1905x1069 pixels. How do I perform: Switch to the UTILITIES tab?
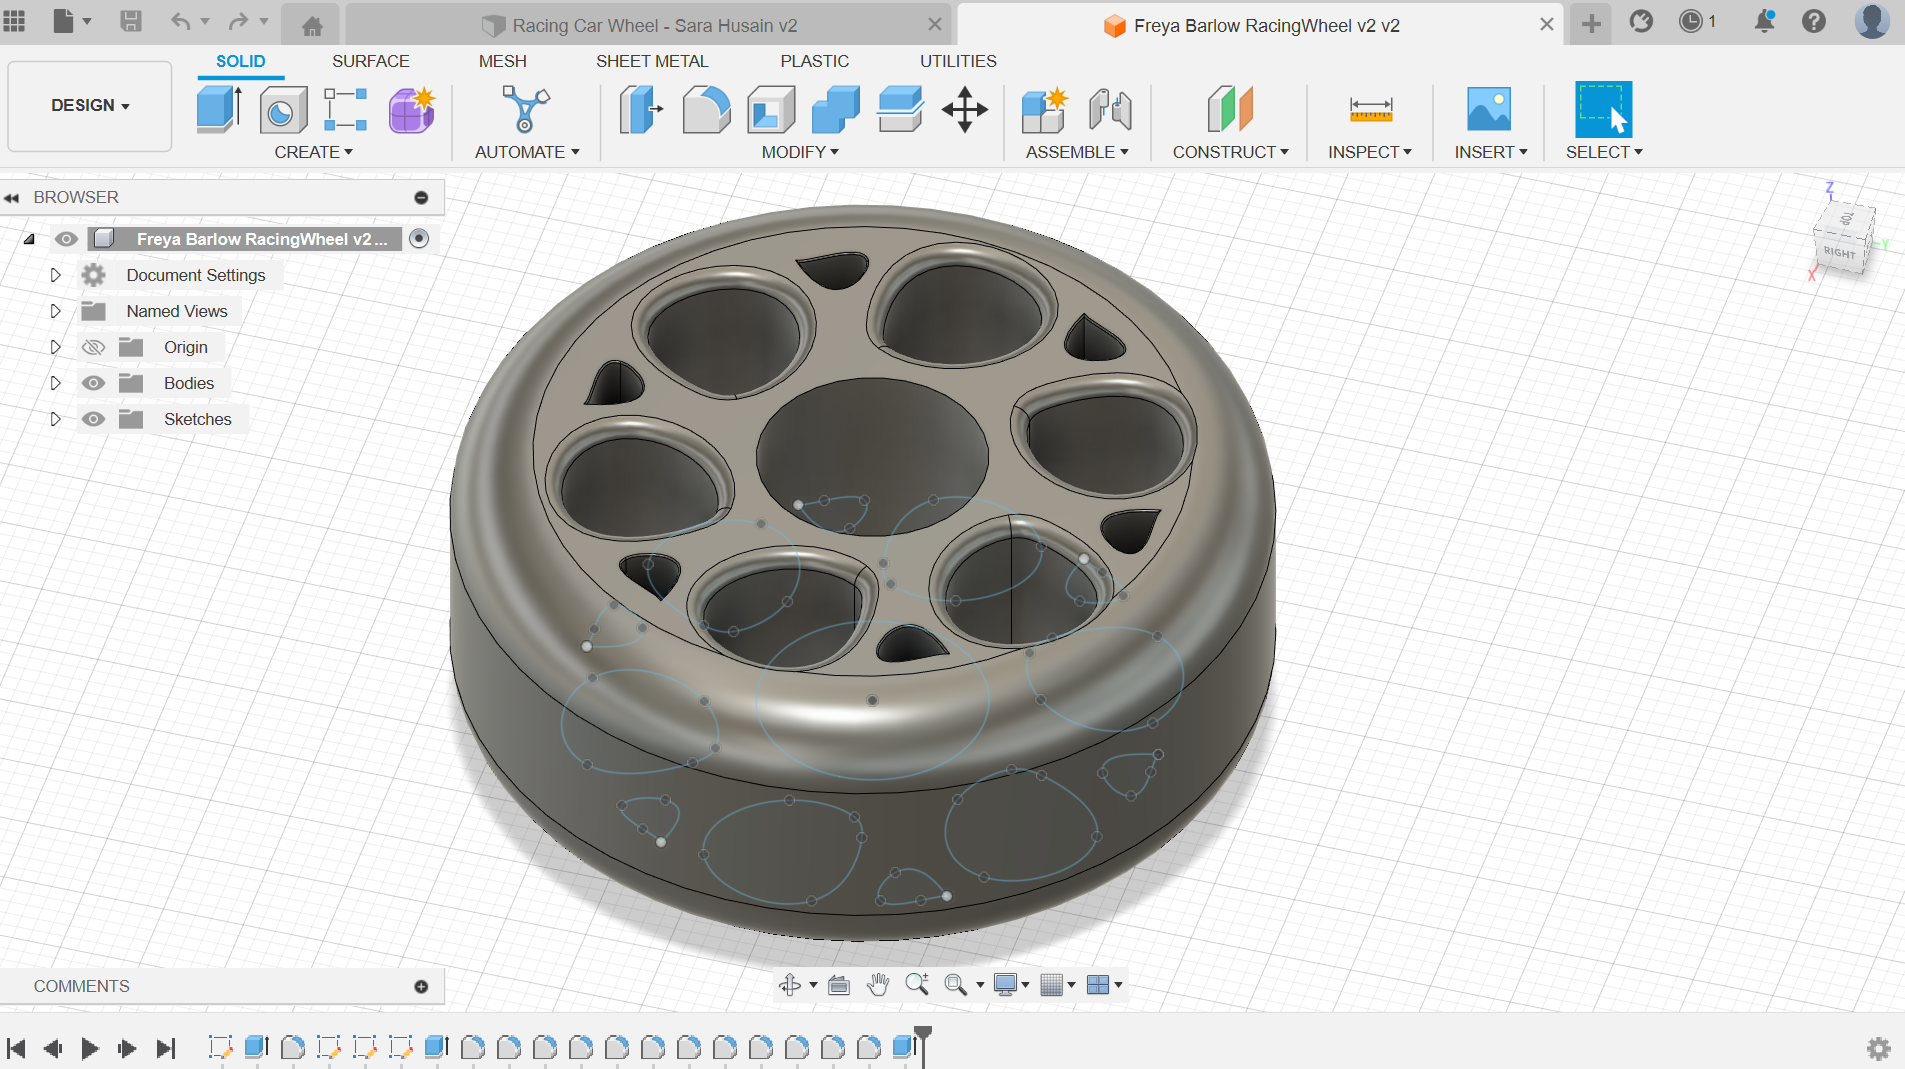tap(958, 61)
